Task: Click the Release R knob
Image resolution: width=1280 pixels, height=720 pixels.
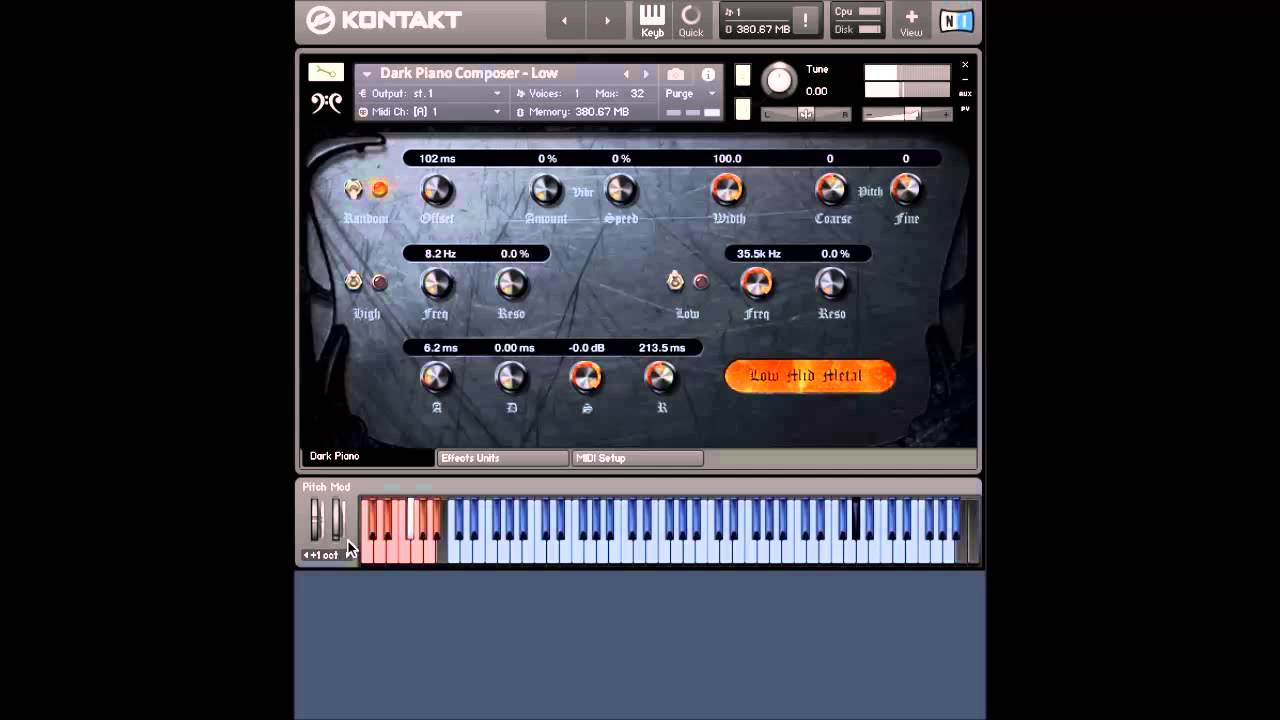Action: coord(661,377)
